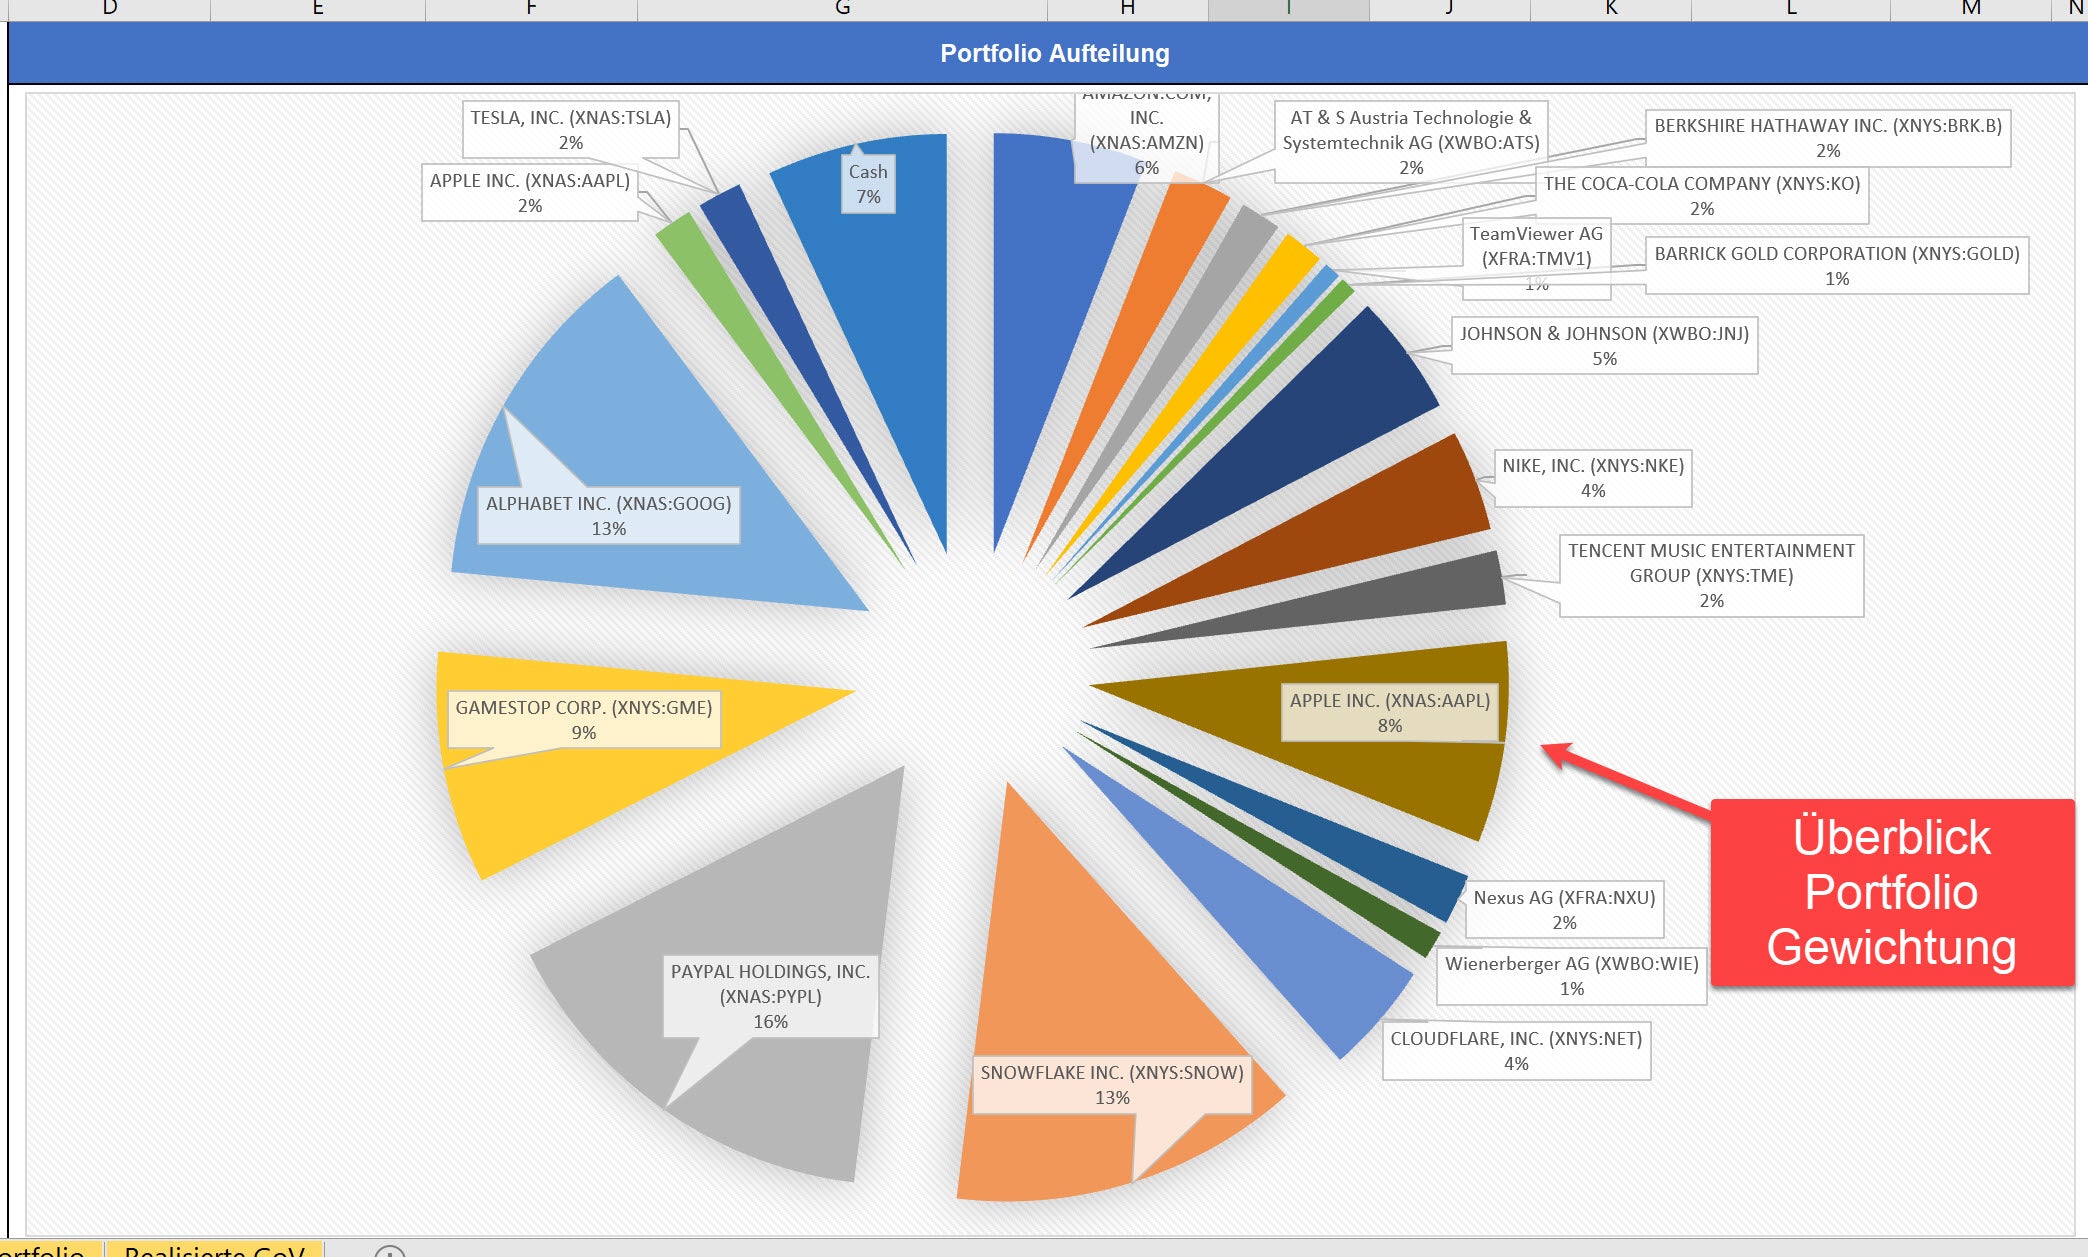The width and height of the screenshot is (2088, 1257).
Task: Select the SNOWFLAKE INC. 13% label
Action: pyautogui.click(x=1112, y=1085)
